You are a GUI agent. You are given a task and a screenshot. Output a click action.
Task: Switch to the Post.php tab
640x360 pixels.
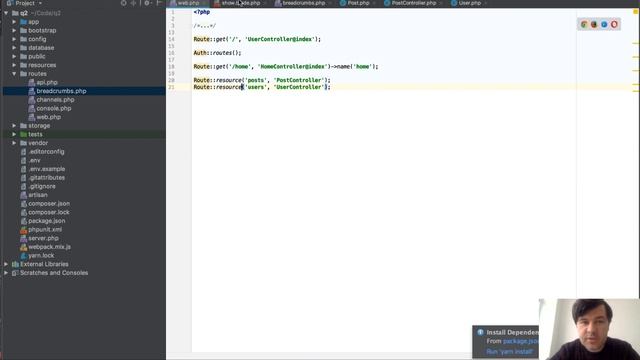pyautogui.click(x=358, y=3)
